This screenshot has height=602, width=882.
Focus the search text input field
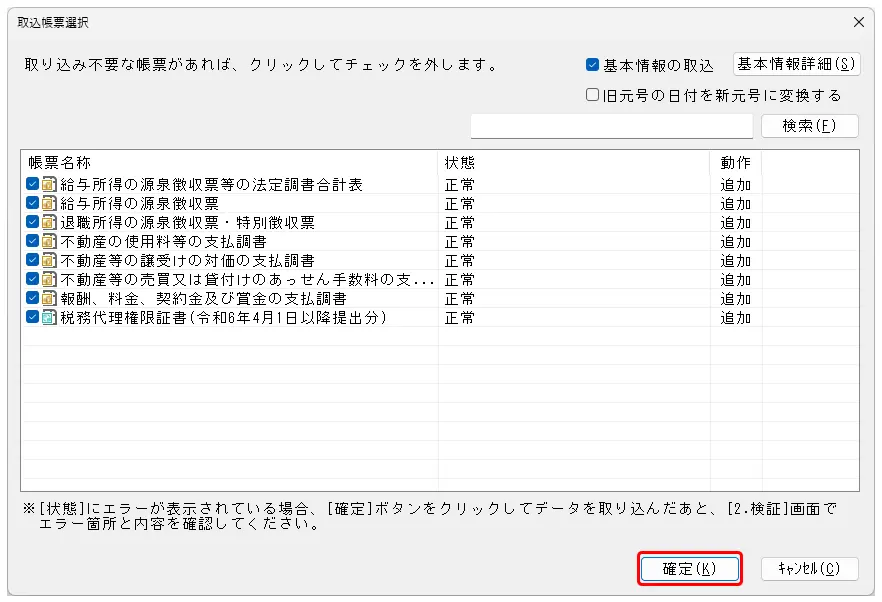(x=611, y=126)
